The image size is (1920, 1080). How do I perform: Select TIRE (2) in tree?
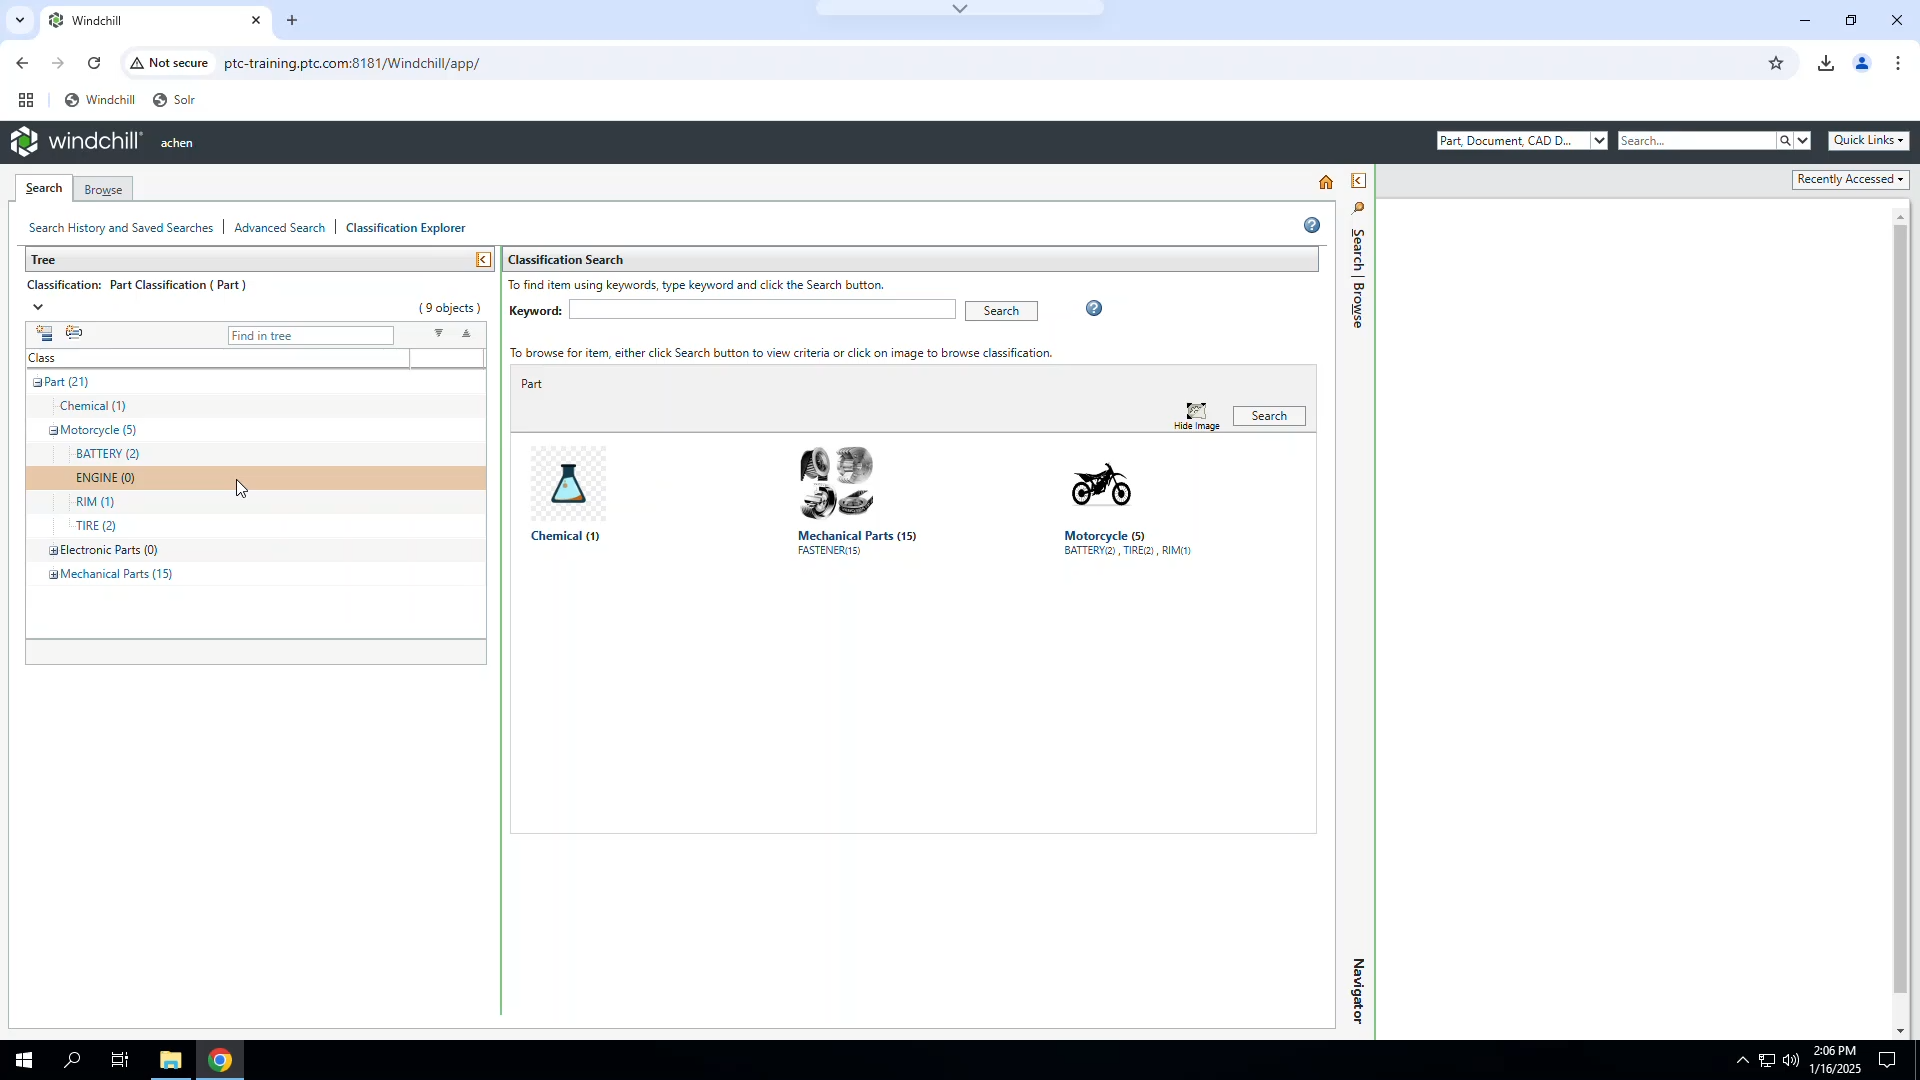tap(96, 526)
